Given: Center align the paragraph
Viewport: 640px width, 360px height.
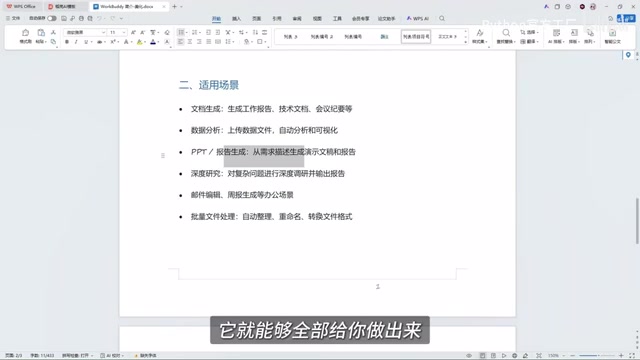Looking at the screenshot, I should coord(190,42).
